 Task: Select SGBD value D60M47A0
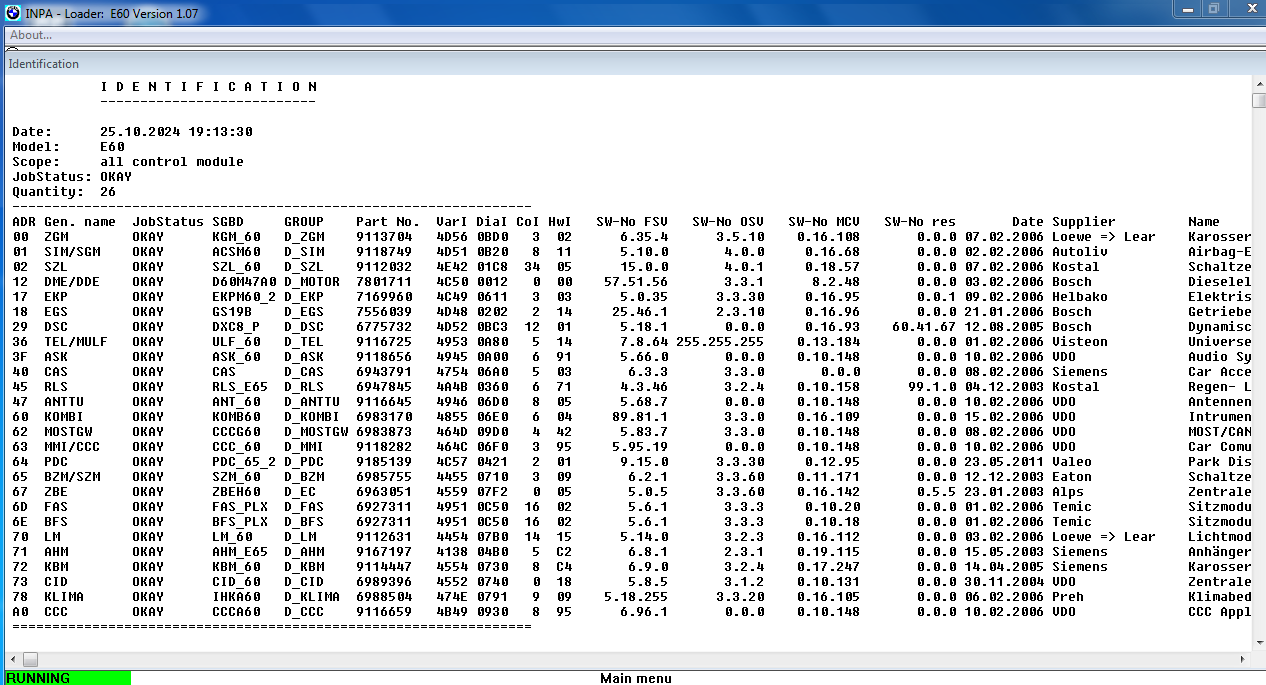(244, 281)
